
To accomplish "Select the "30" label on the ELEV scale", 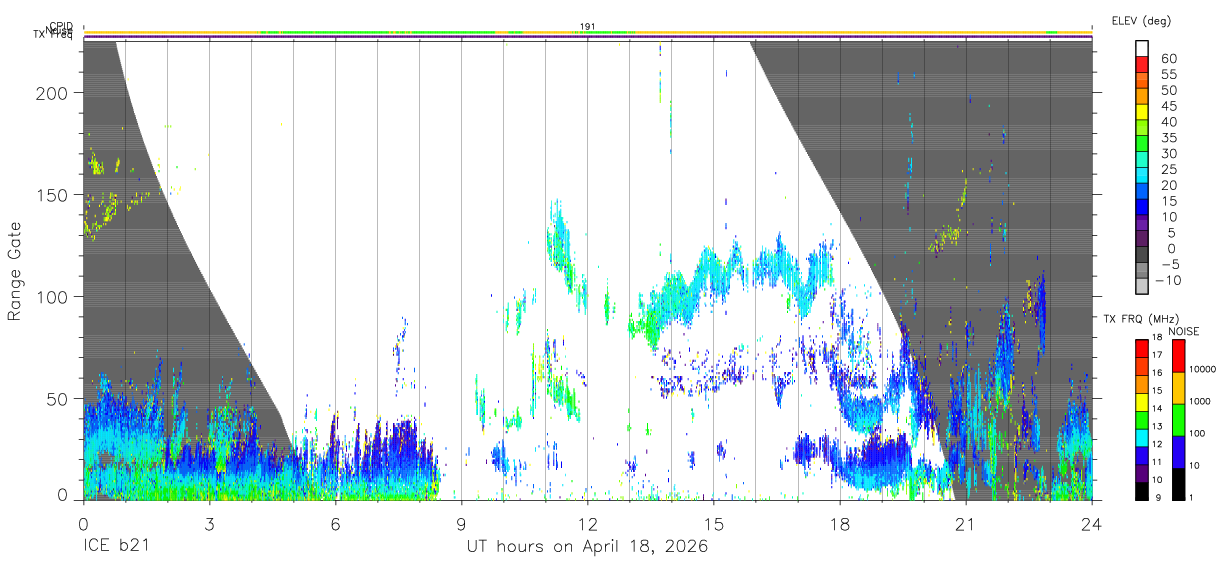I will 1168,153.
